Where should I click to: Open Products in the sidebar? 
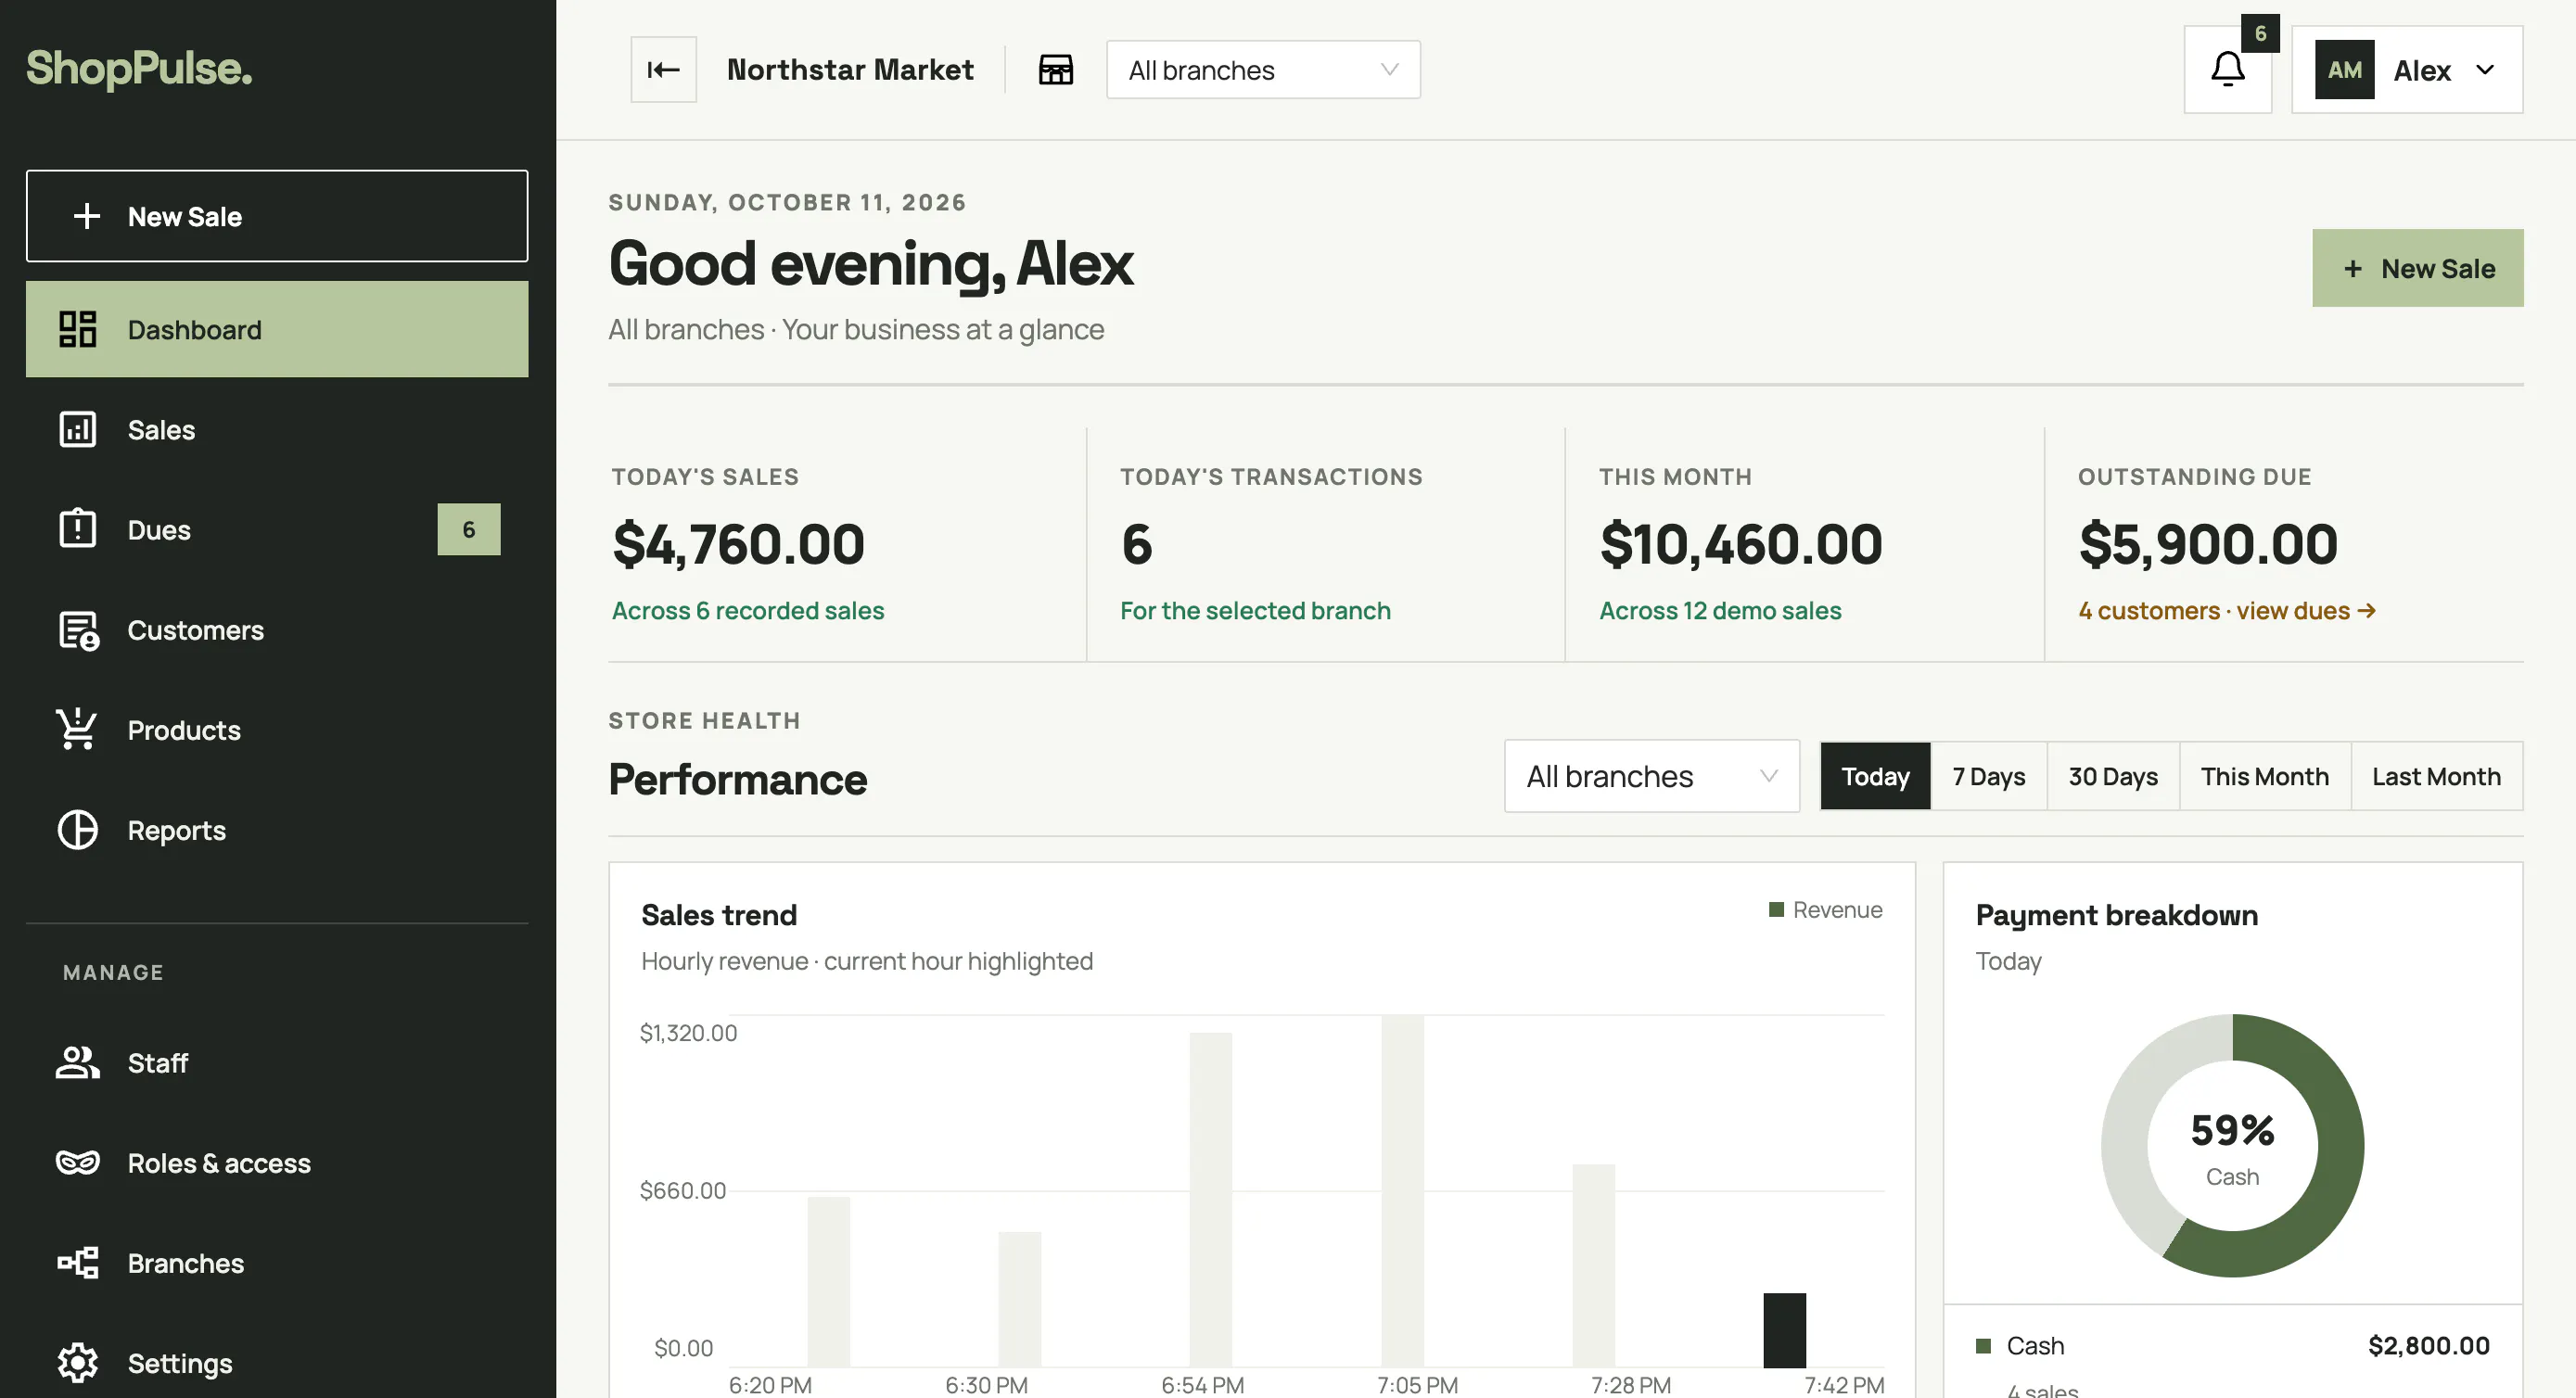[x=277, y=730]
